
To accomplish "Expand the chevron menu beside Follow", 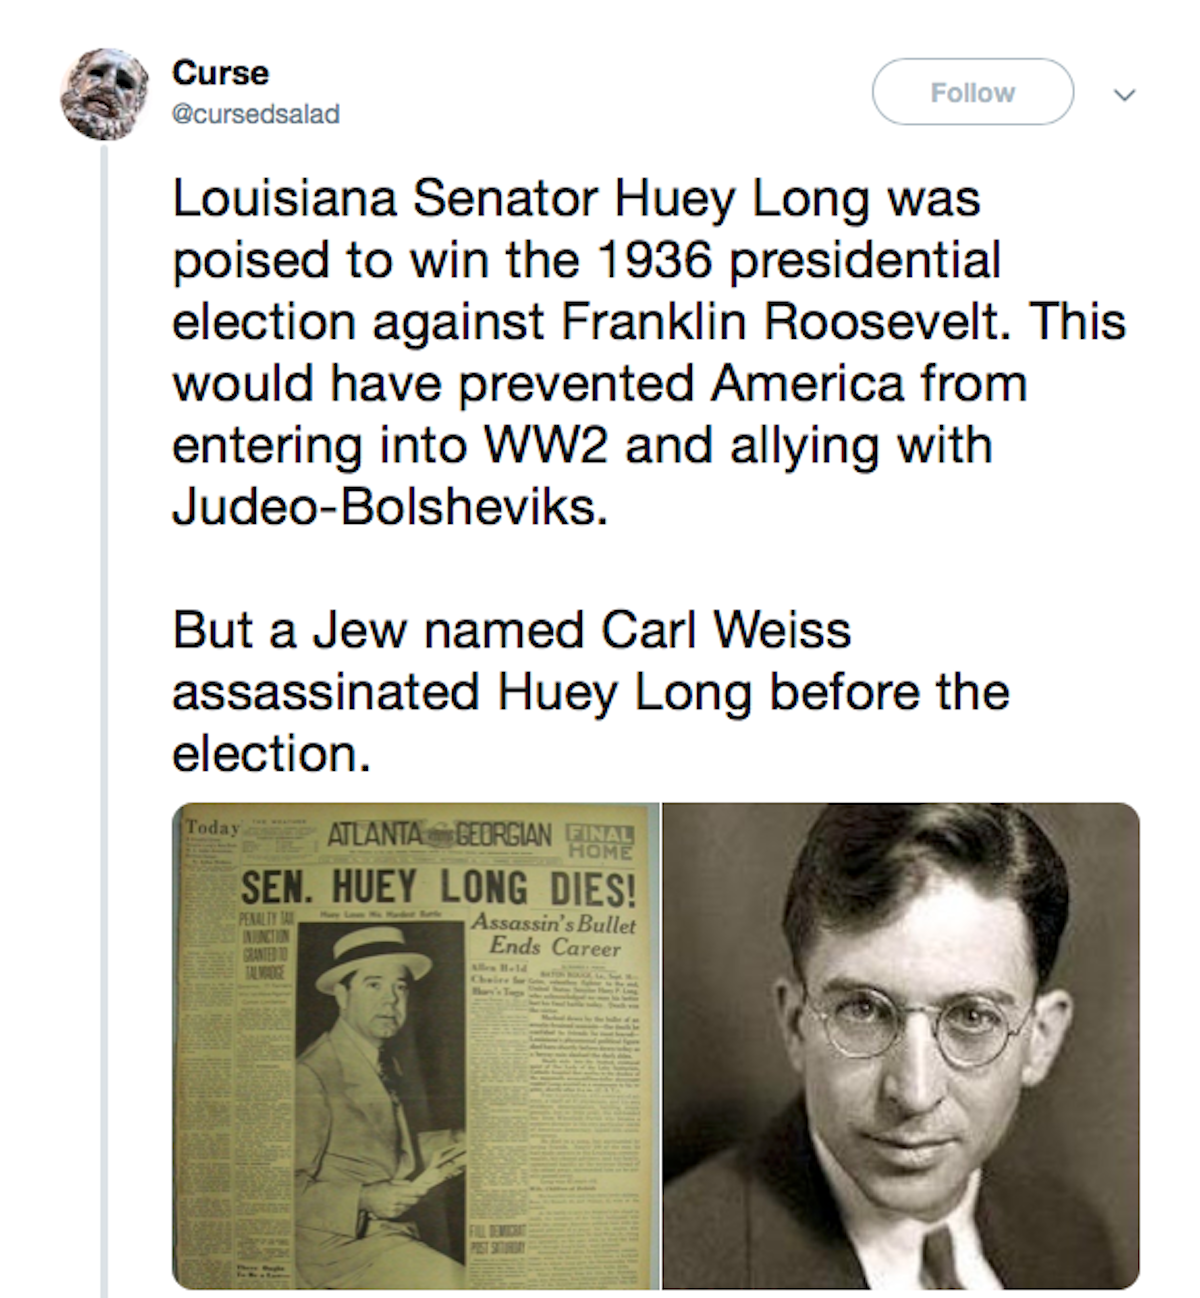I will (x=1125, y=95).
